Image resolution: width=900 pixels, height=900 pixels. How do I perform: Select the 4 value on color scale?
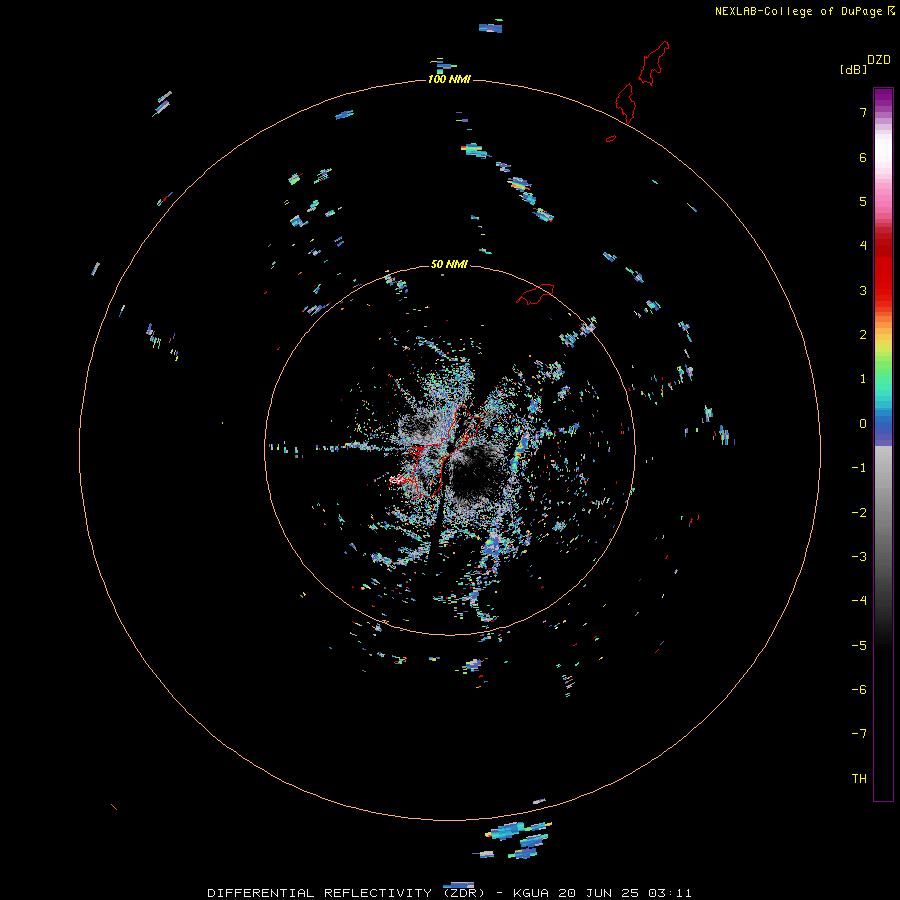863,246
